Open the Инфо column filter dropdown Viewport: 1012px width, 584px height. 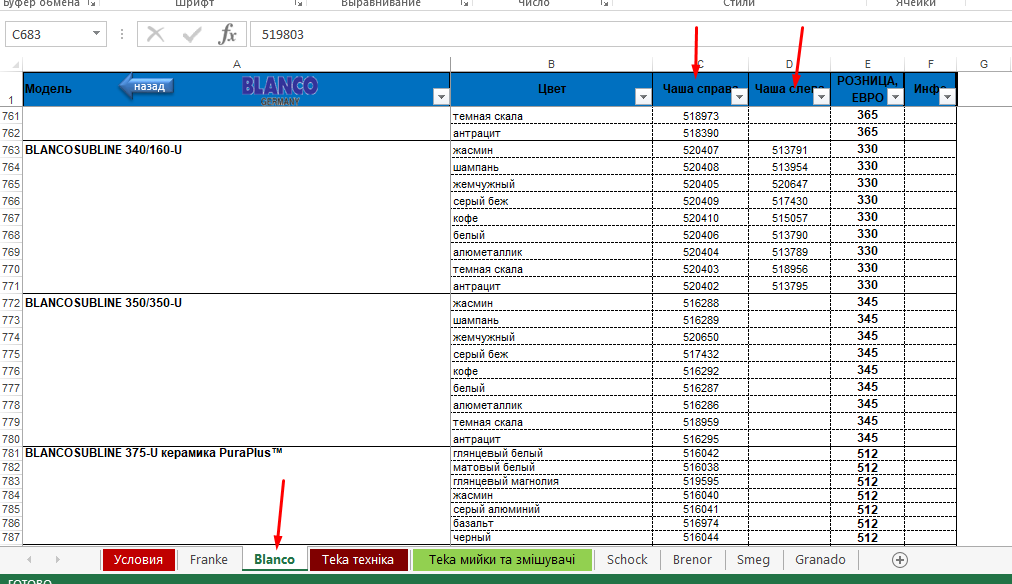pyautogui.click(x=947, y=97)
